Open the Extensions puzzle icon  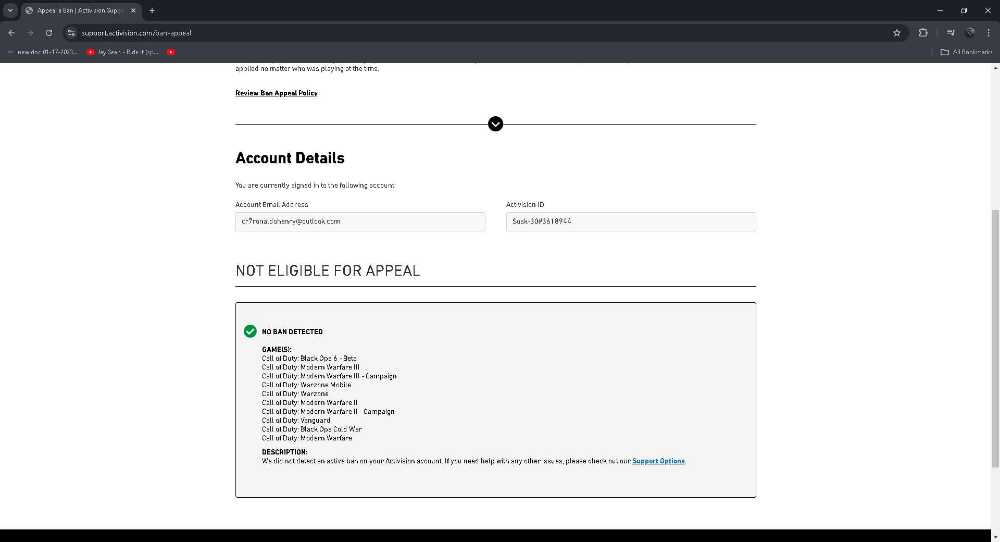coord(923,33)
